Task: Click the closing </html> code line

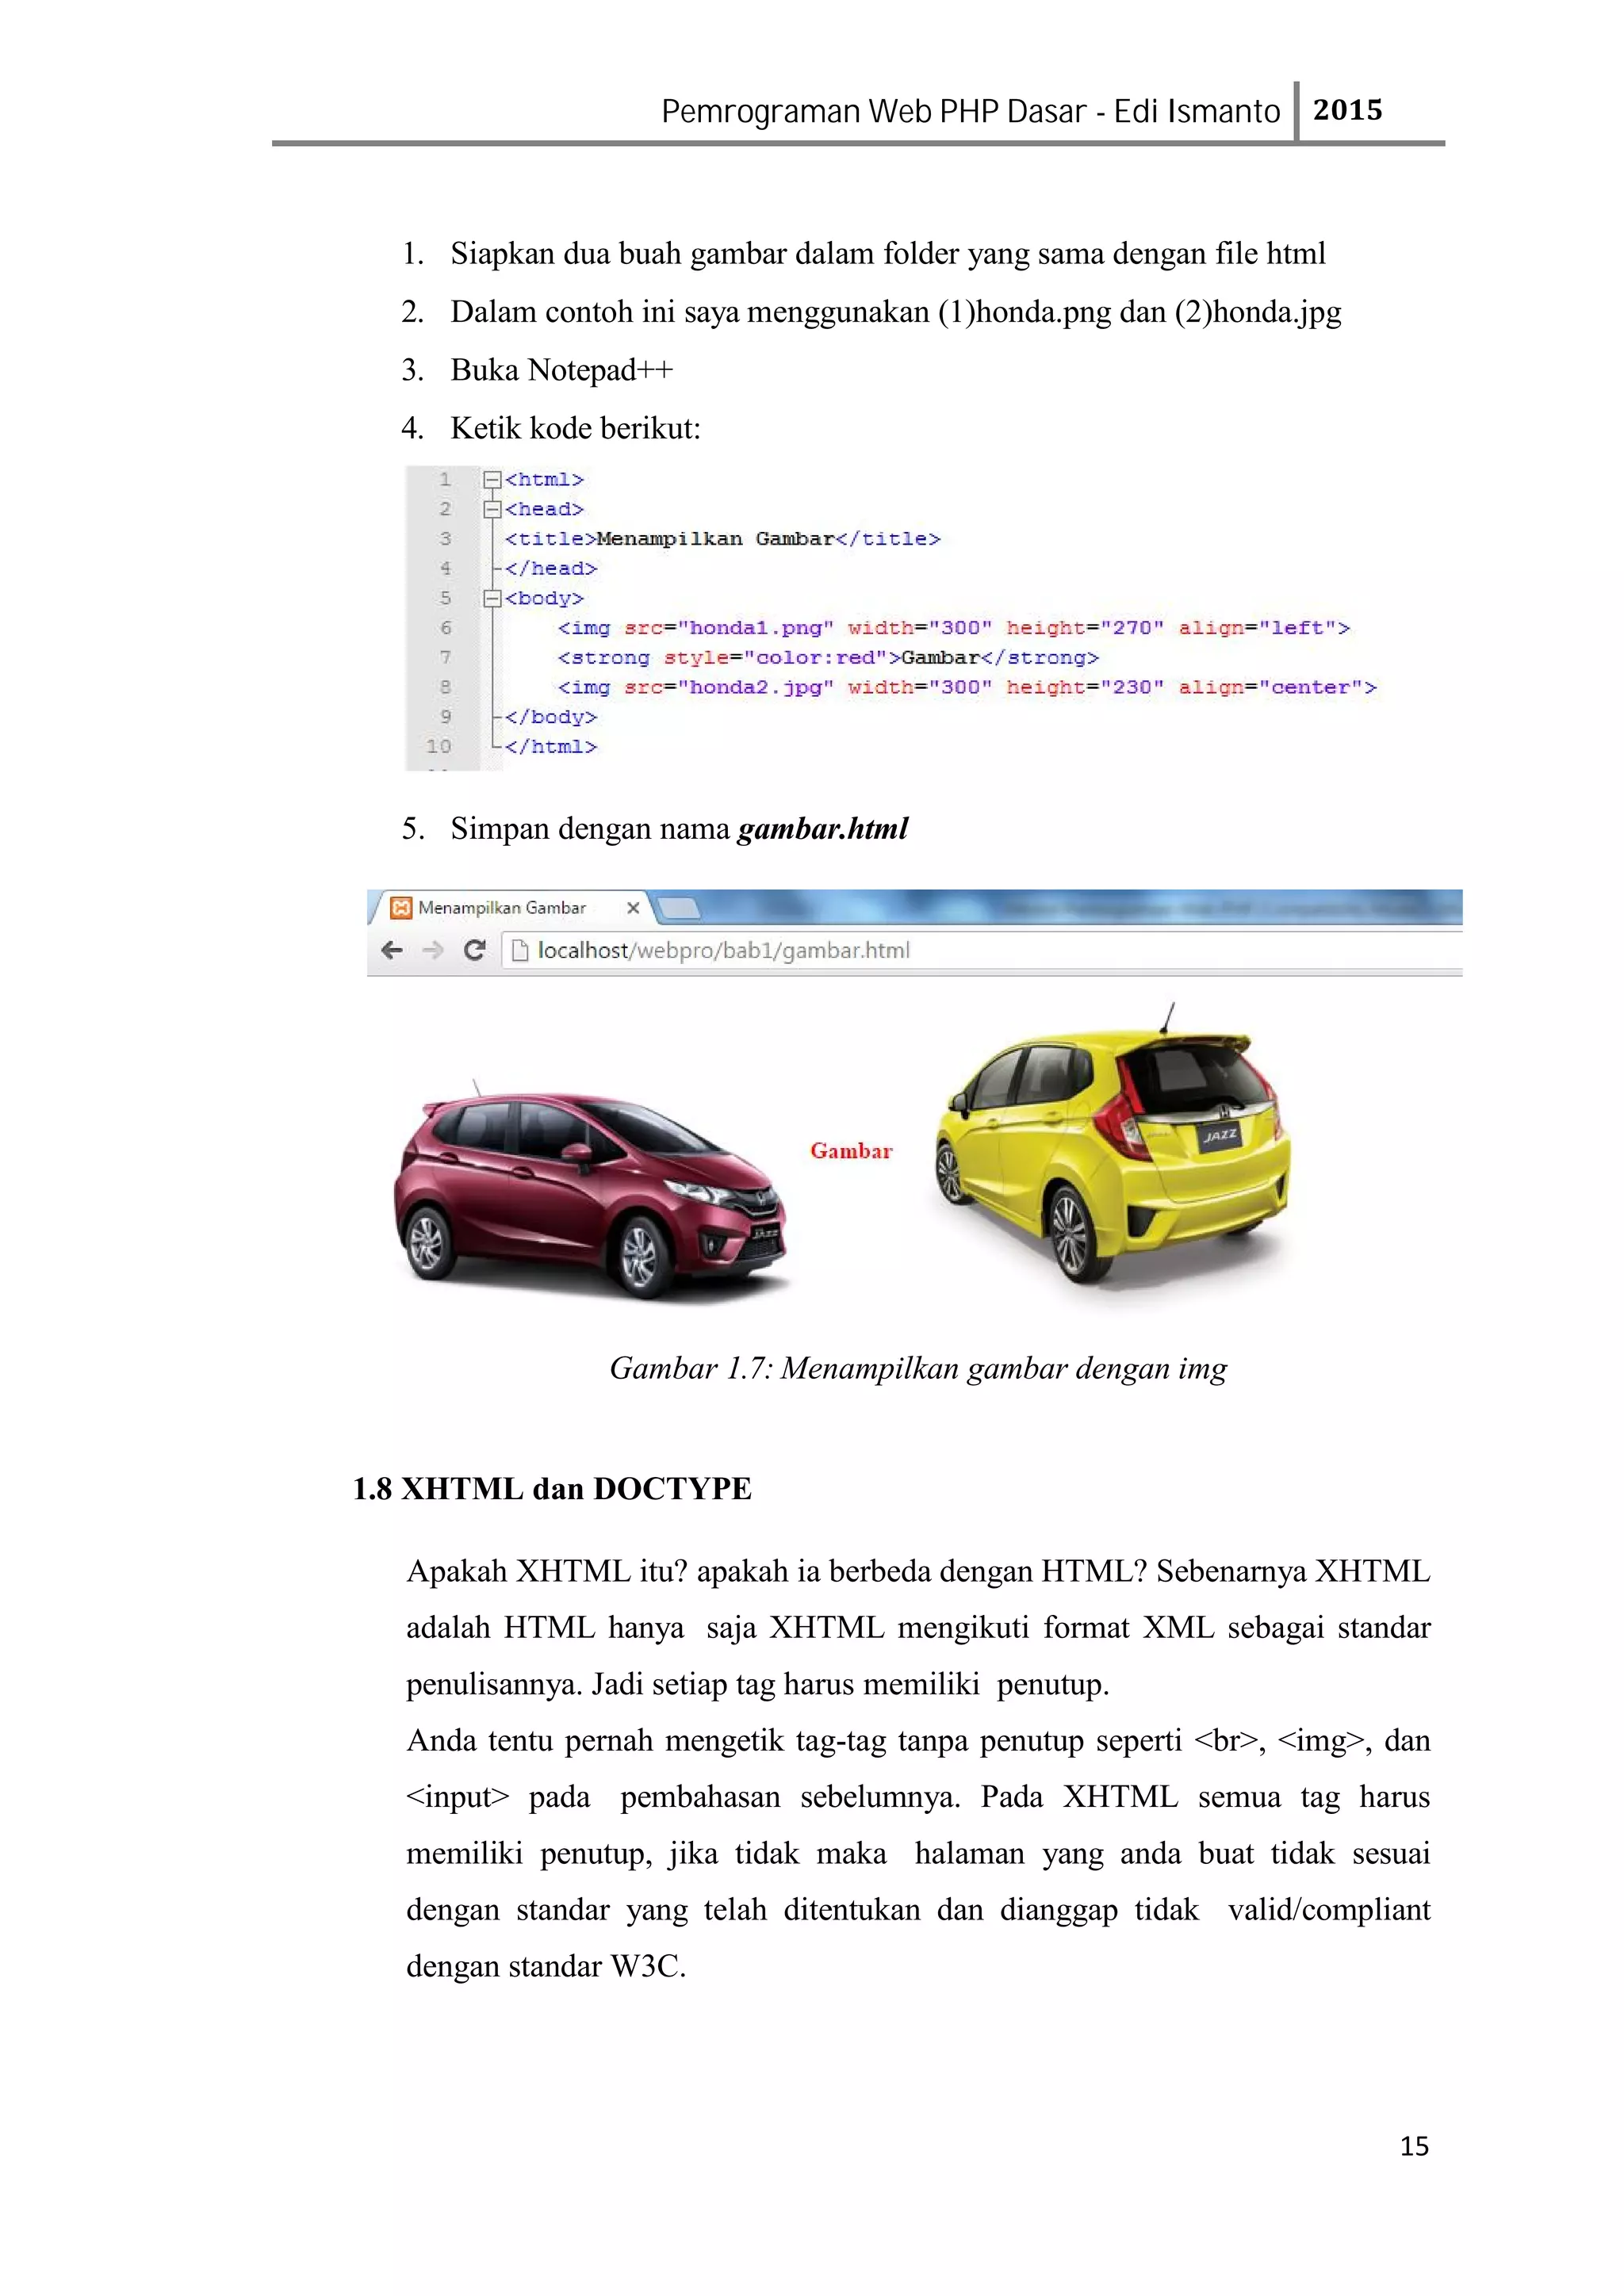Action: click(550, 747)
